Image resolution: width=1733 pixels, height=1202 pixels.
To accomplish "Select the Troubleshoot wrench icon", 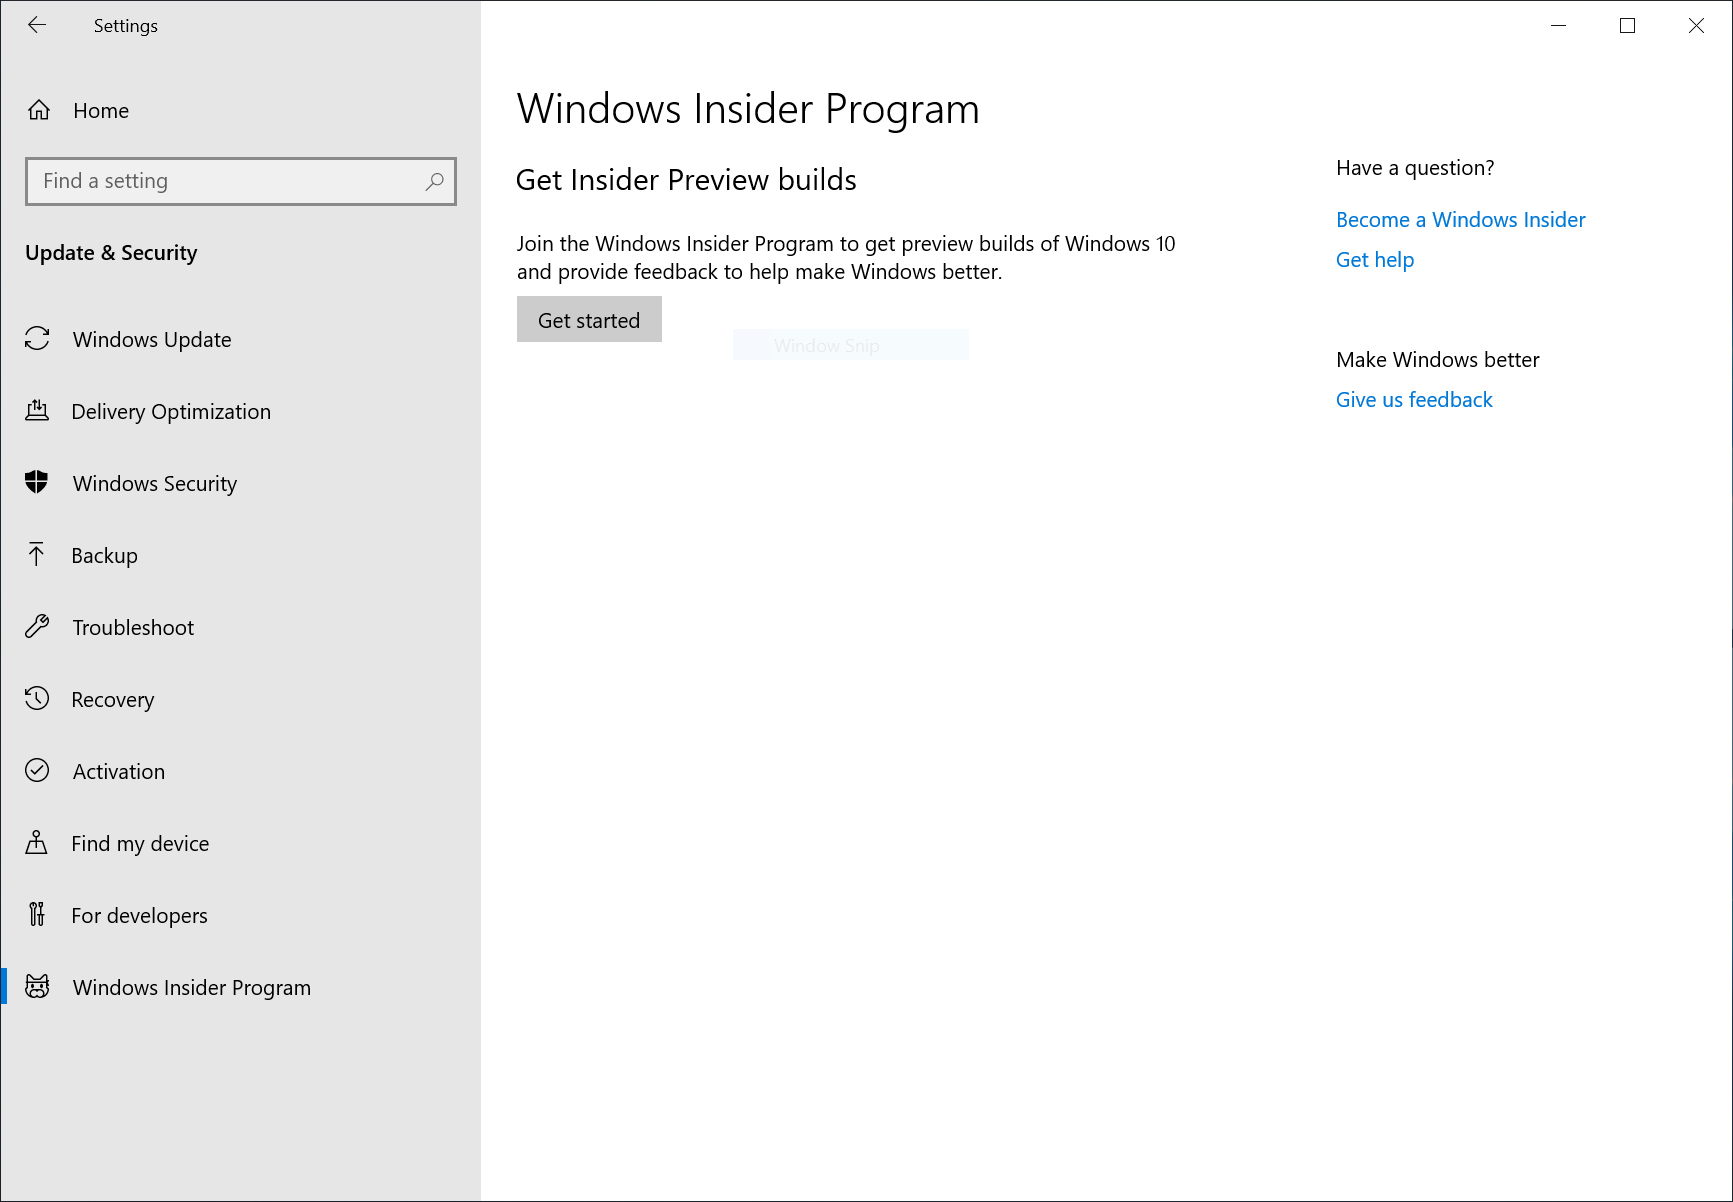I will [37, 627].
